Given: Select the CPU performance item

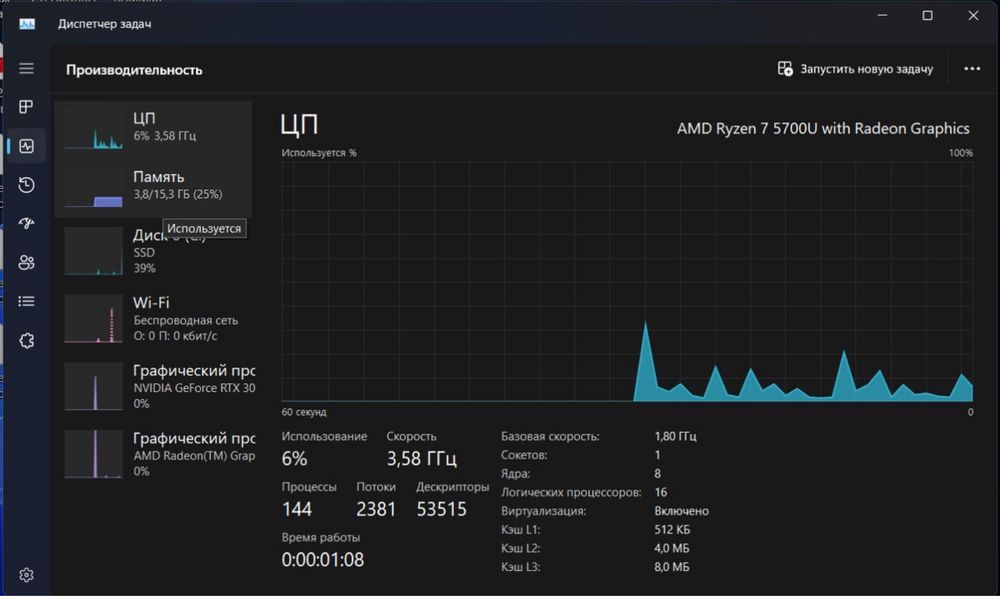Looking at the screenshot, I should 154,129.
